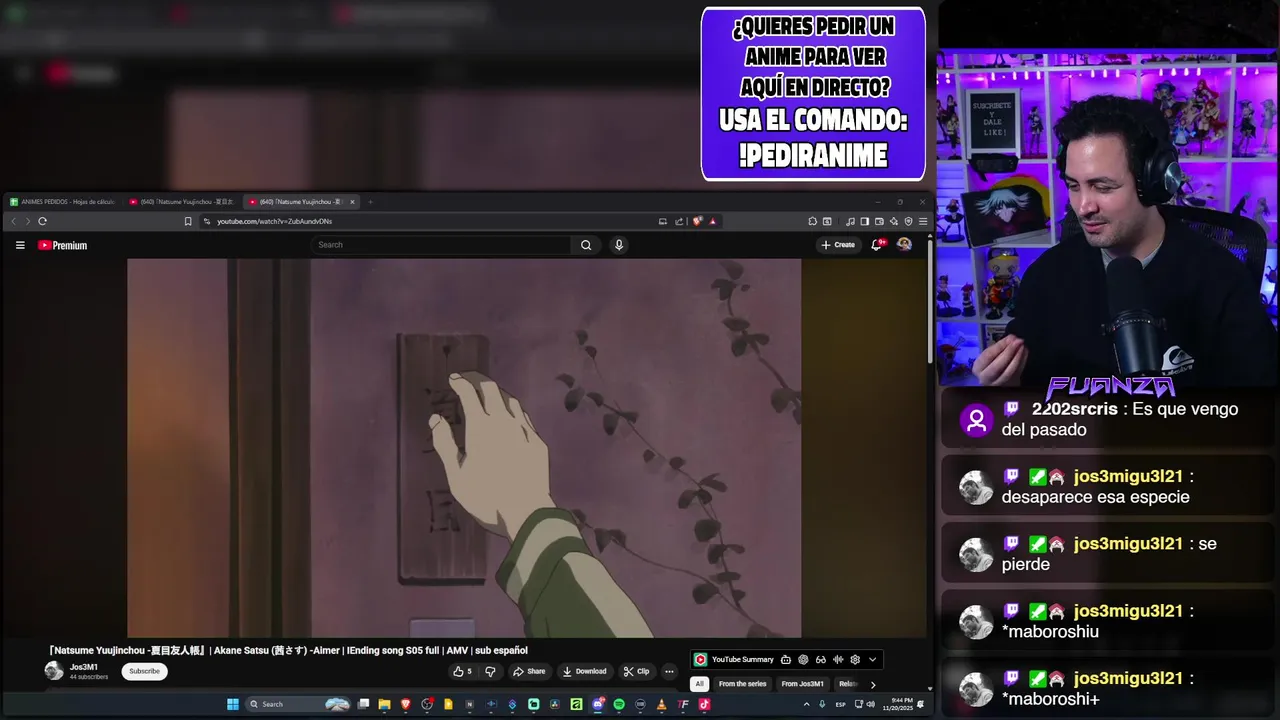Image resolution: width=1280 pixels, height=720 pixels.
Task: Select the From Jos3M1 chip
Action: [802, 684]
